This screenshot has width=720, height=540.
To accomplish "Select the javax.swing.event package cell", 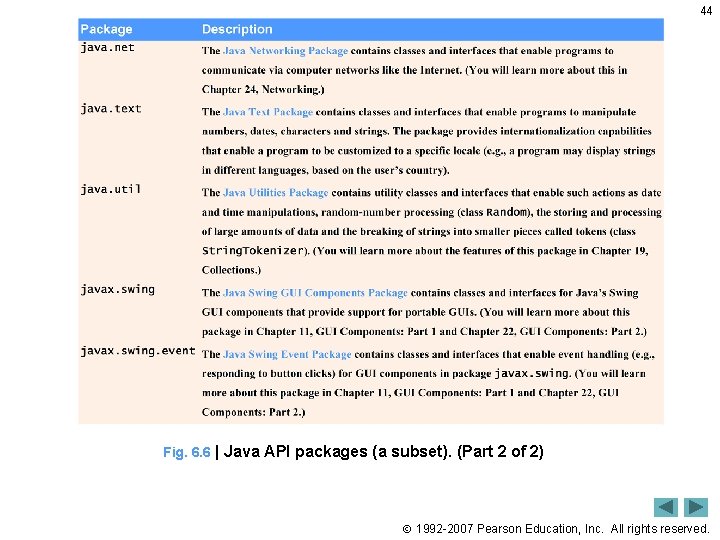I will point(138,351).
